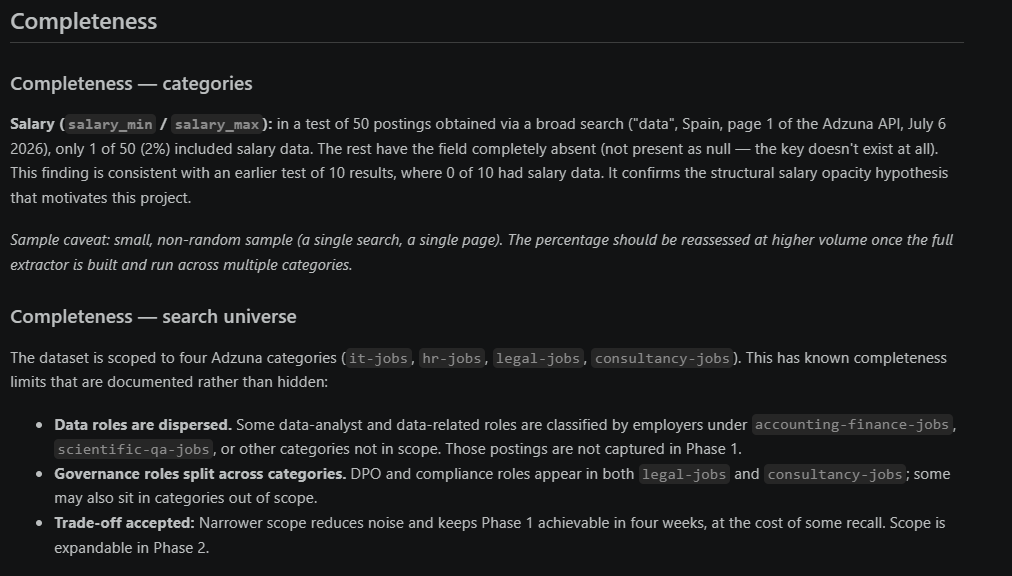The image size is (1012, 576).
Task: Click the it-jobs code label
Action: coord(378,358)
